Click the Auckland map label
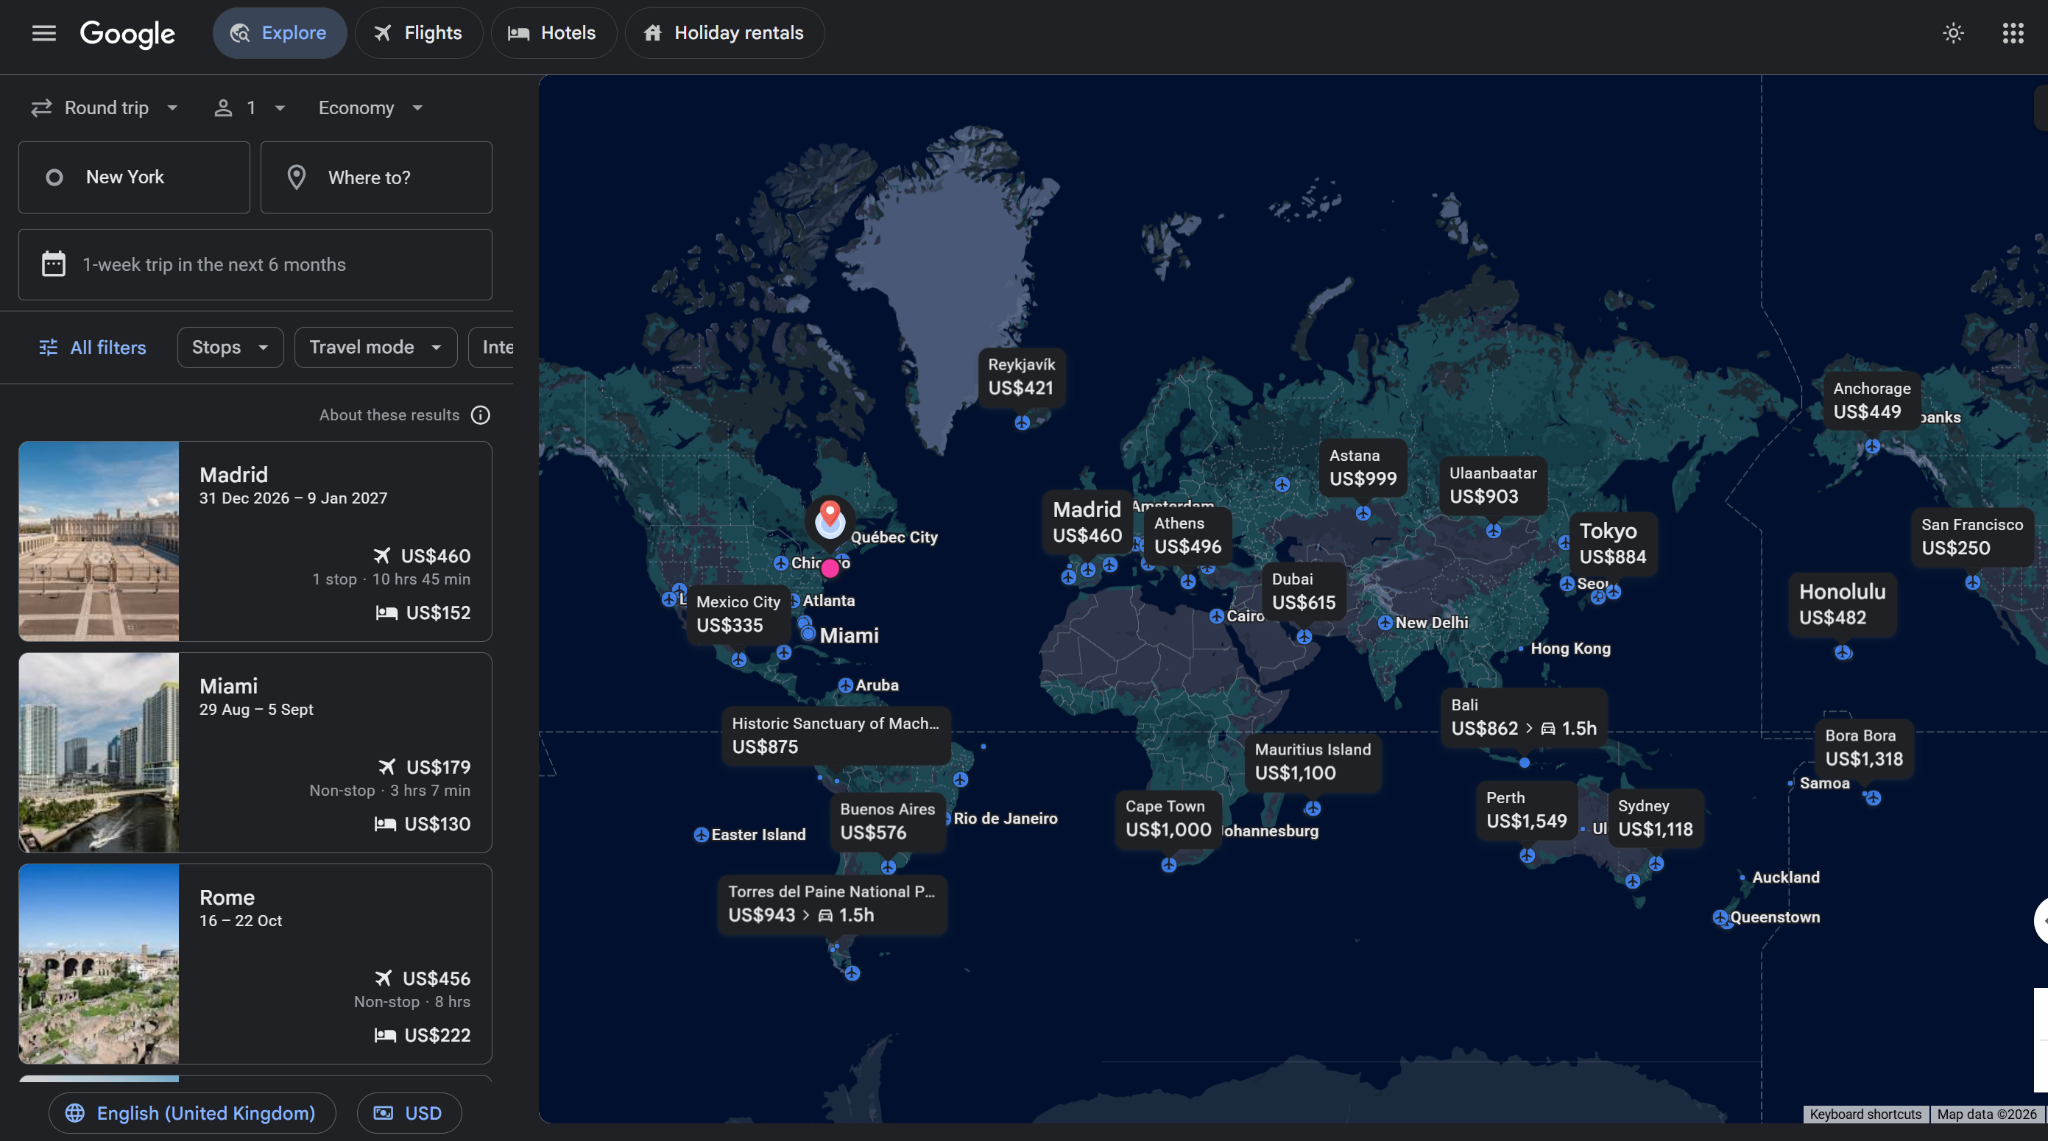Viewport: 2048px width, 1141px height. click(x=1785, y=878)
